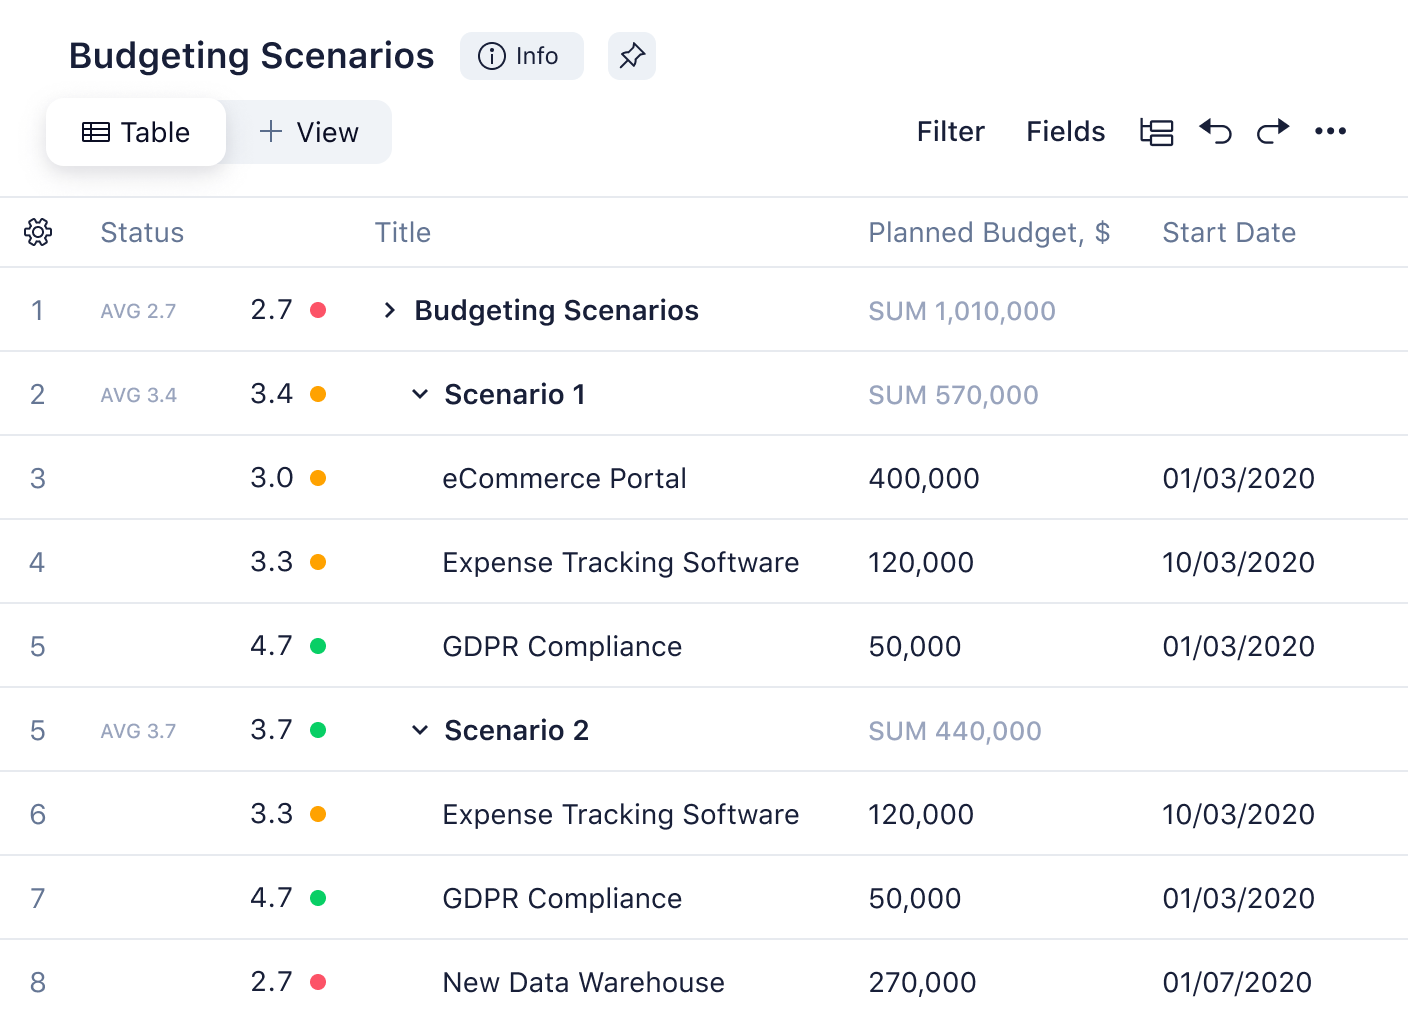Open the Filter menu
The image size is (1408, 1024).
pyautogui.click(x=950, y=132)
